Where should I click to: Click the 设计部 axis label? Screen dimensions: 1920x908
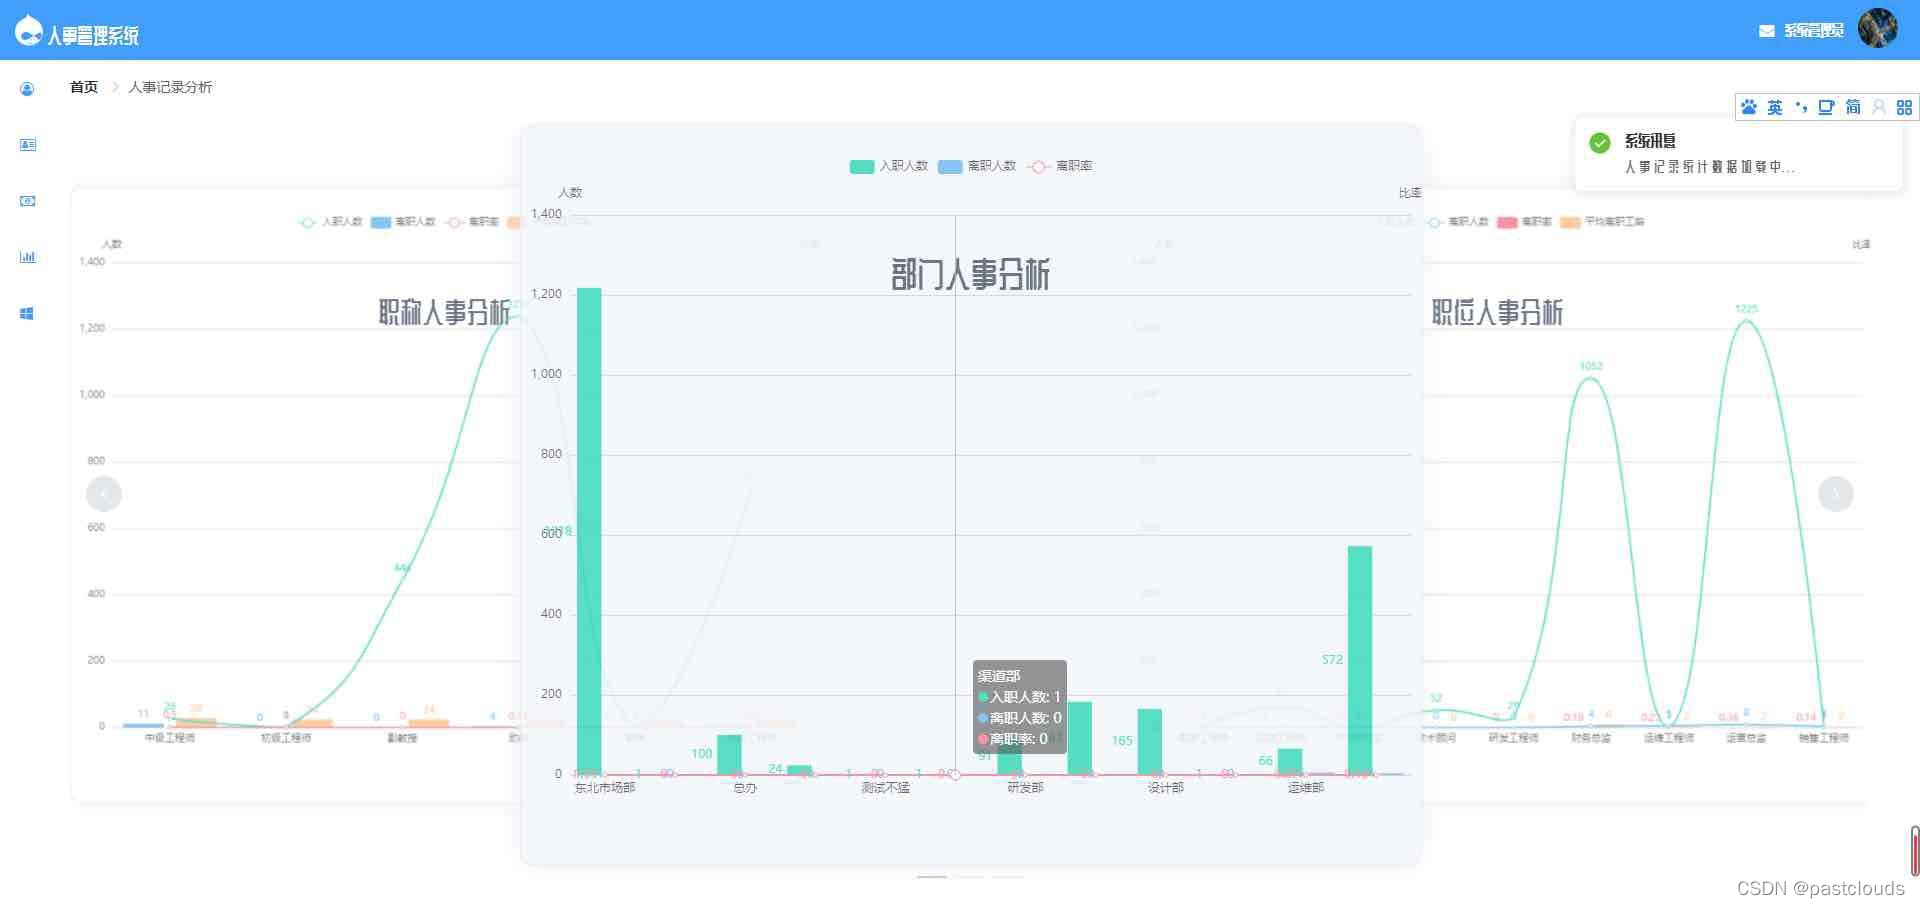coord(1165,788)
